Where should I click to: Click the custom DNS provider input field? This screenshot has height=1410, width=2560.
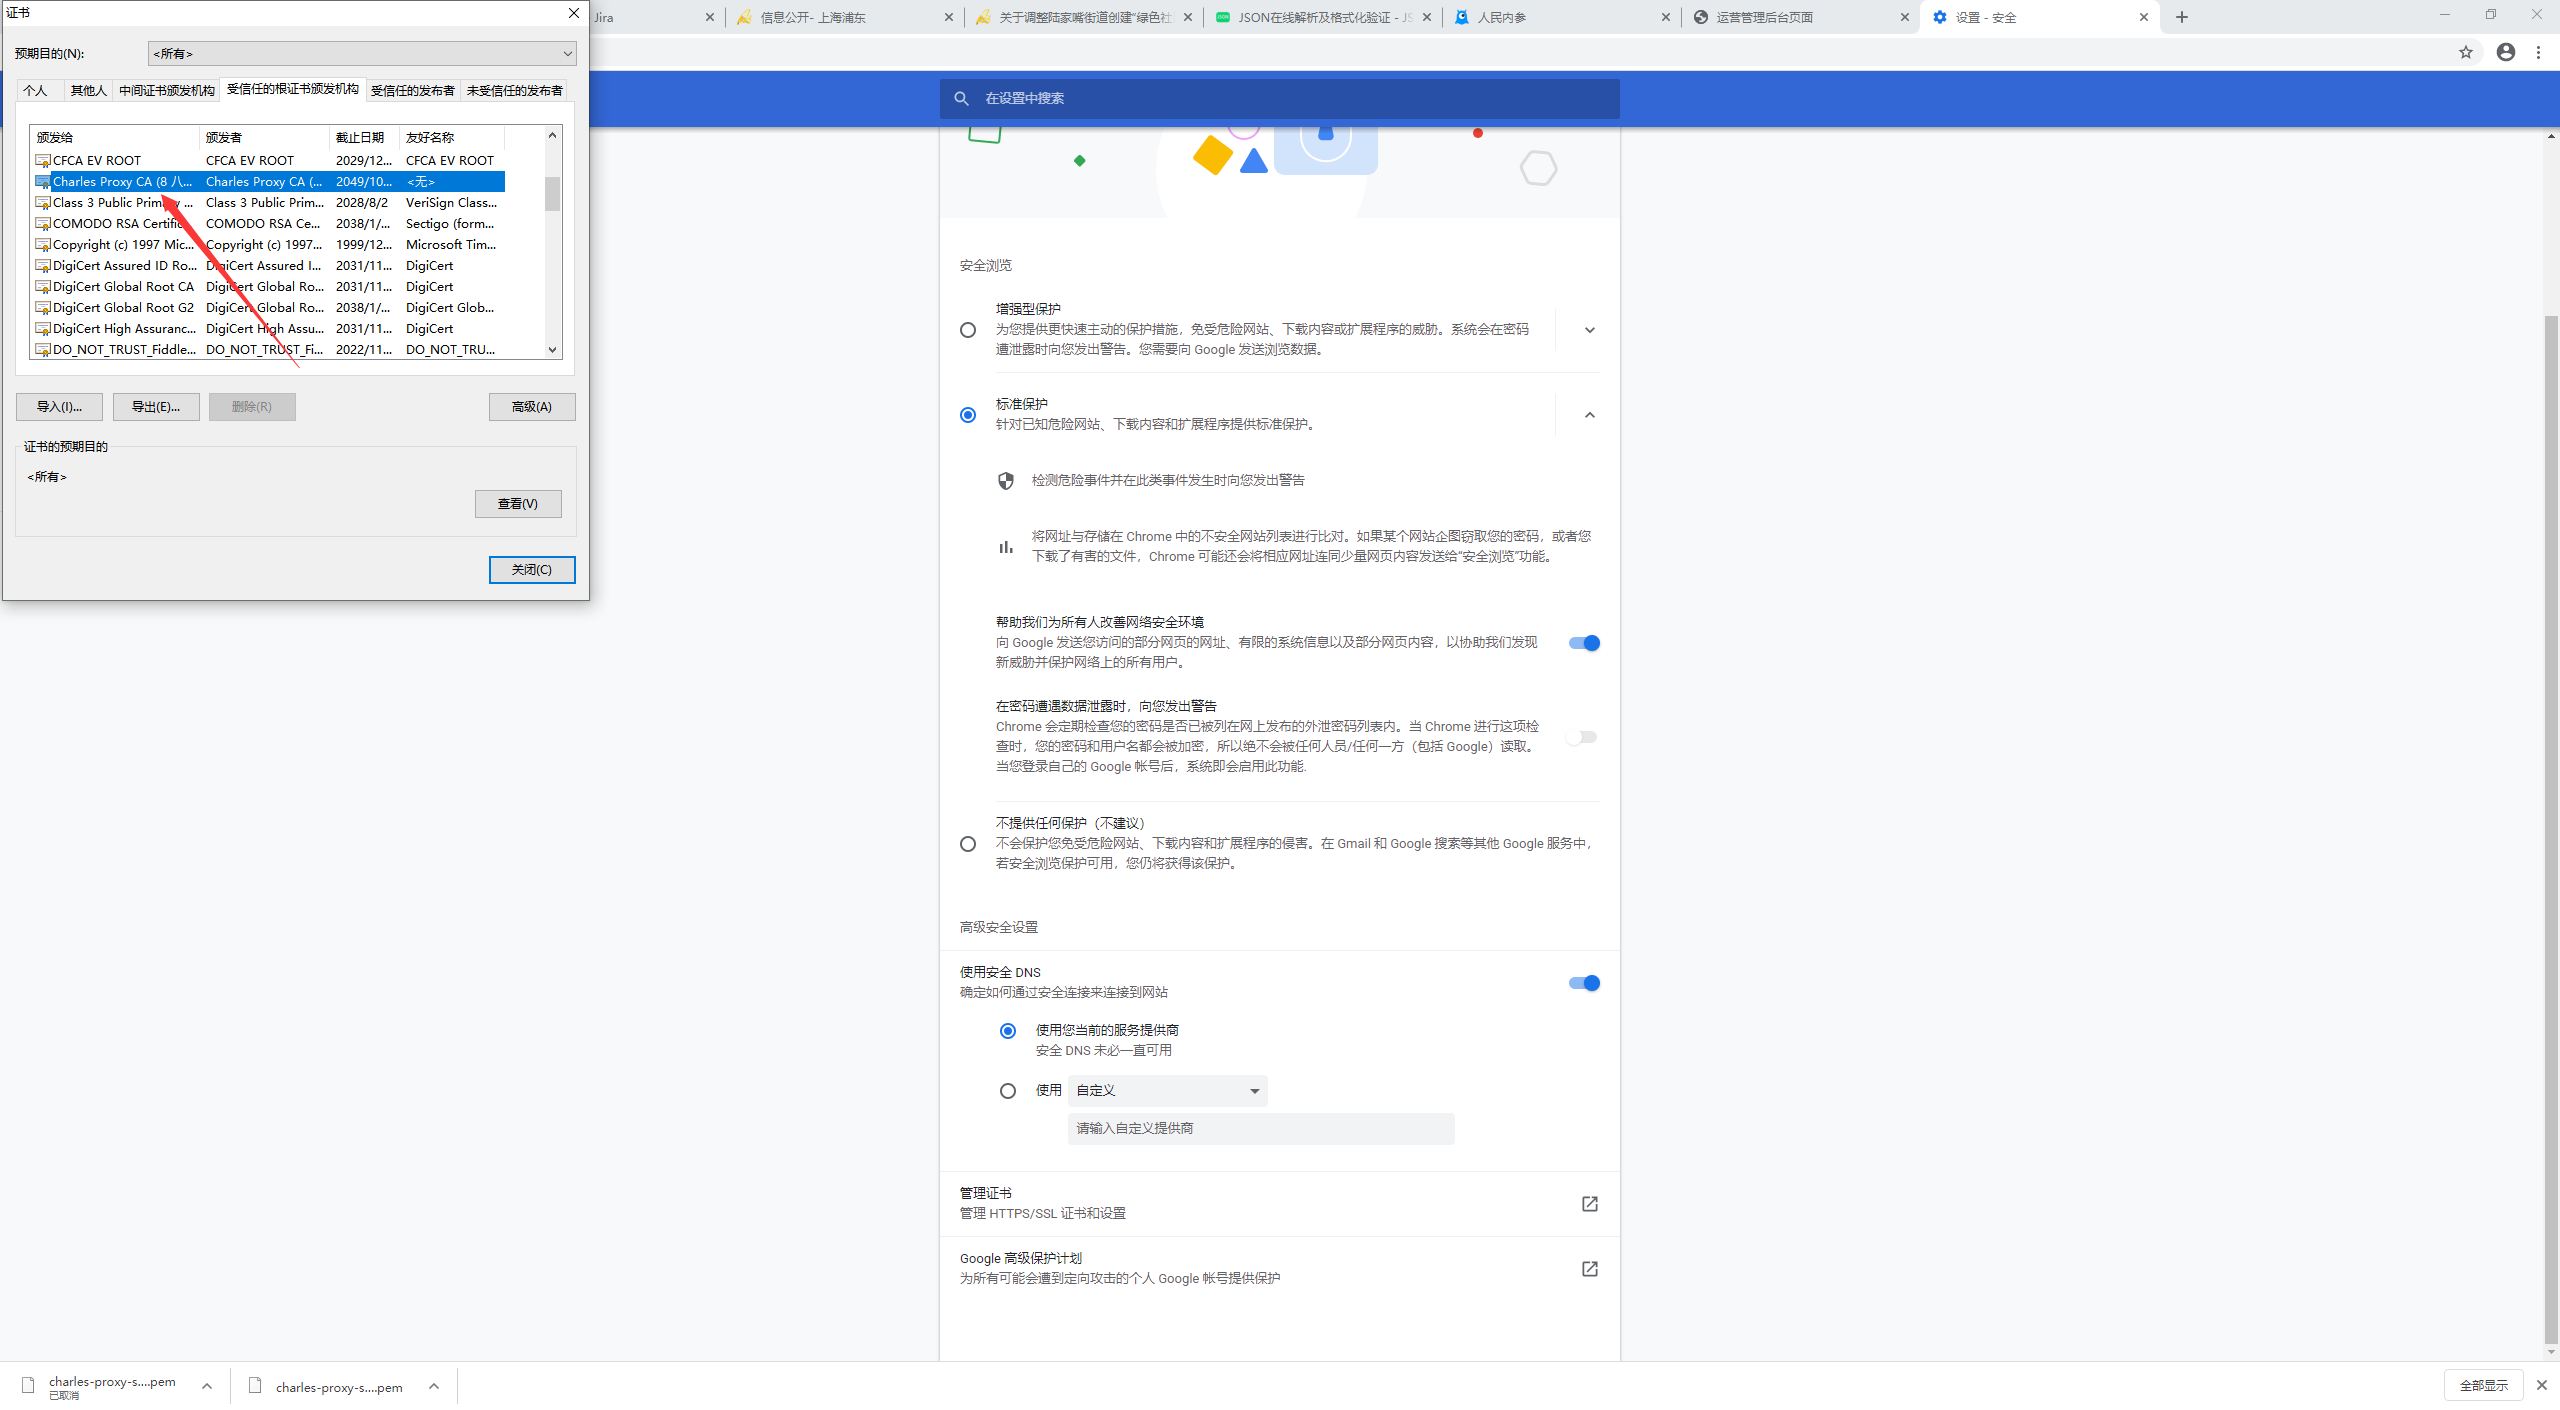tap(1260, 1129)
